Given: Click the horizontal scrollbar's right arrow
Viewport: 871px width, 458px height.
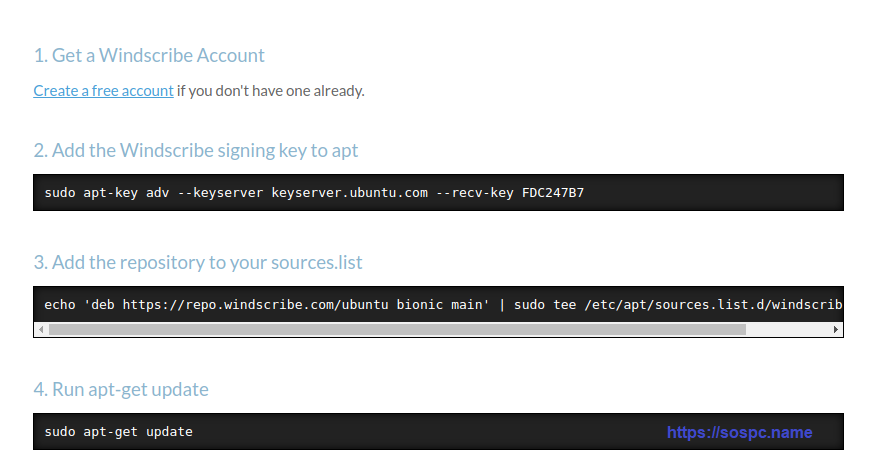Looking at the screenshot, I should click(836, 329).
